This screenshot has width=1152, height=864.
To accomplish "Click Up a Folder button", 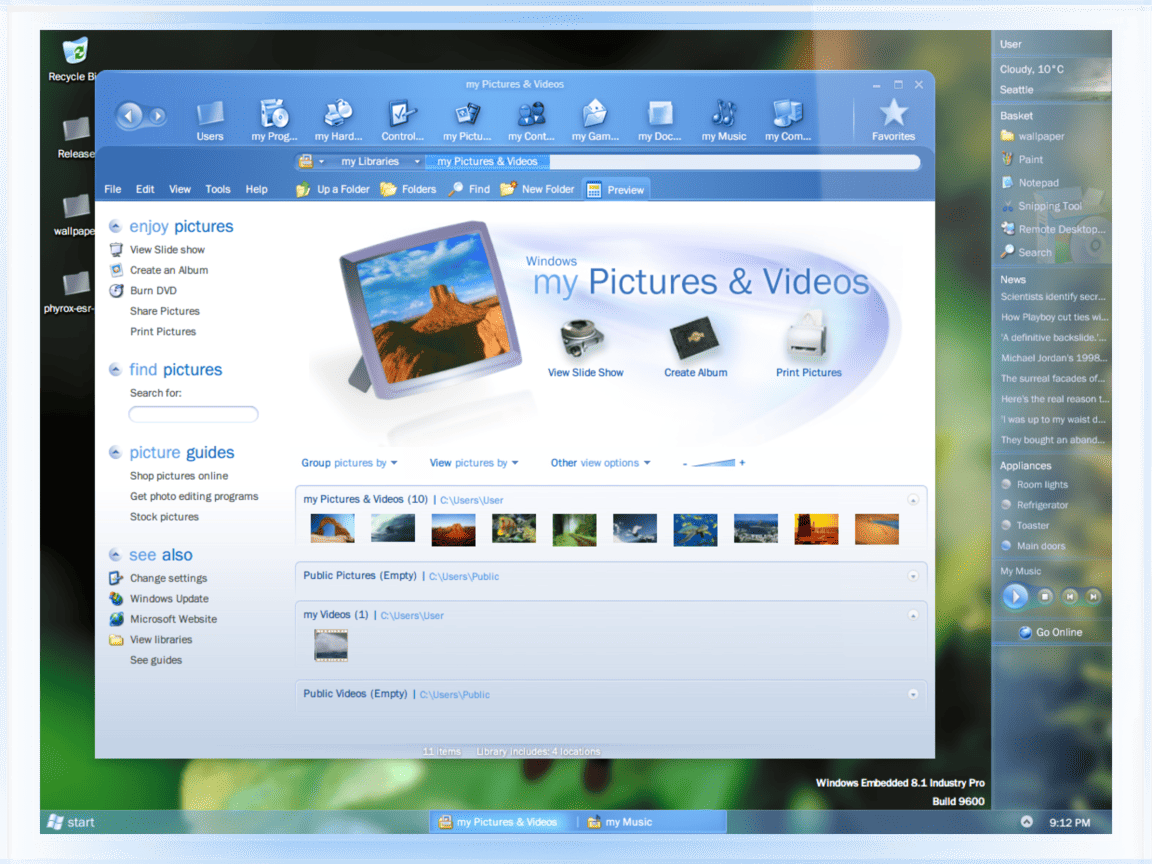I will (333, 190).
